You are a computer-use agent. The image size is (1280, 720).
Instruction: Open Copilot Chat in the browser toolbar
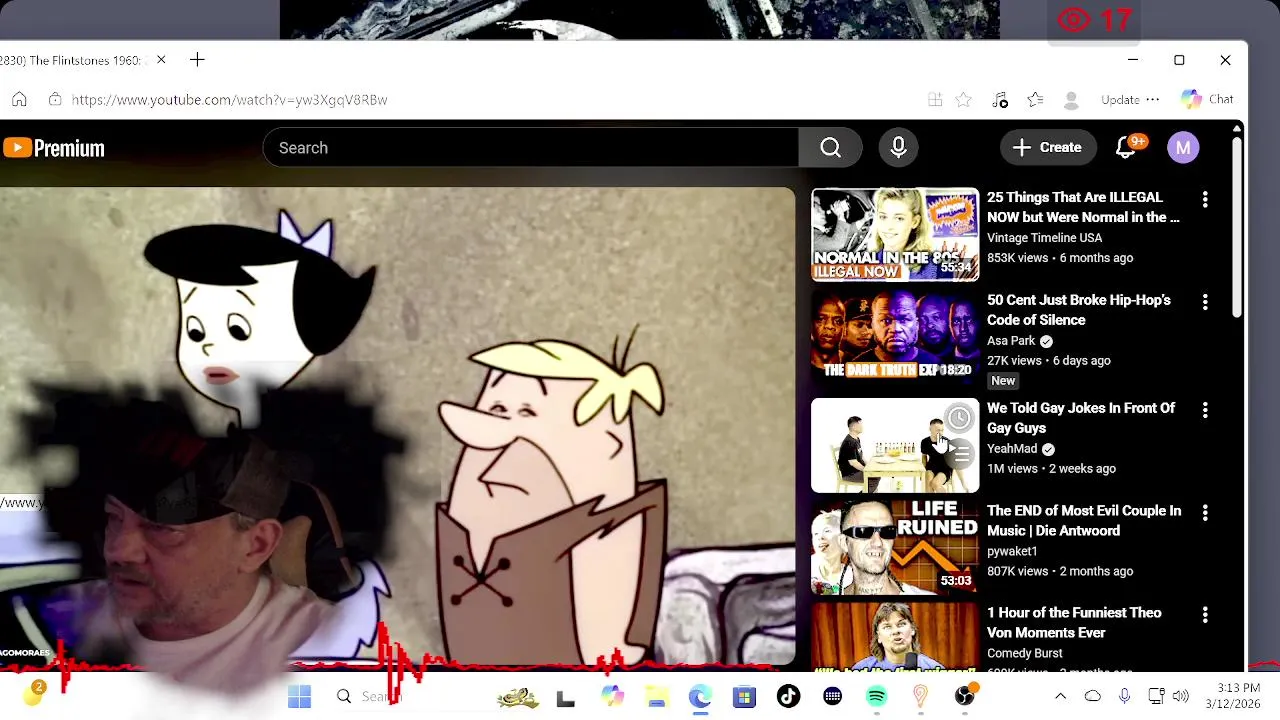point(1207,99)
